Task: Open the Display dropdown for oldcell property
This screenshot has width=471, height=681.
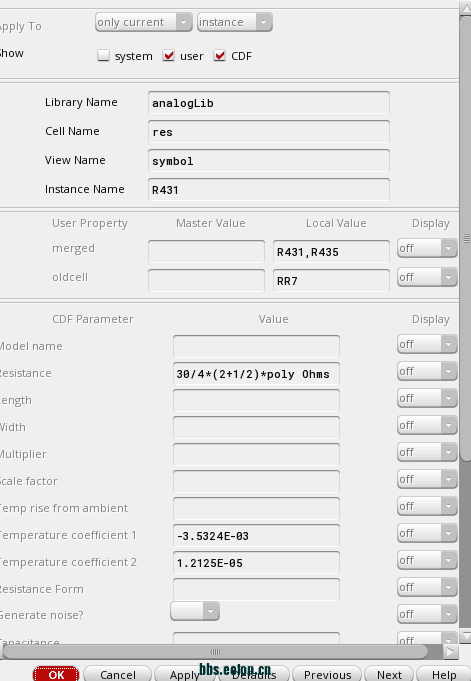Action: pos(427,278)
